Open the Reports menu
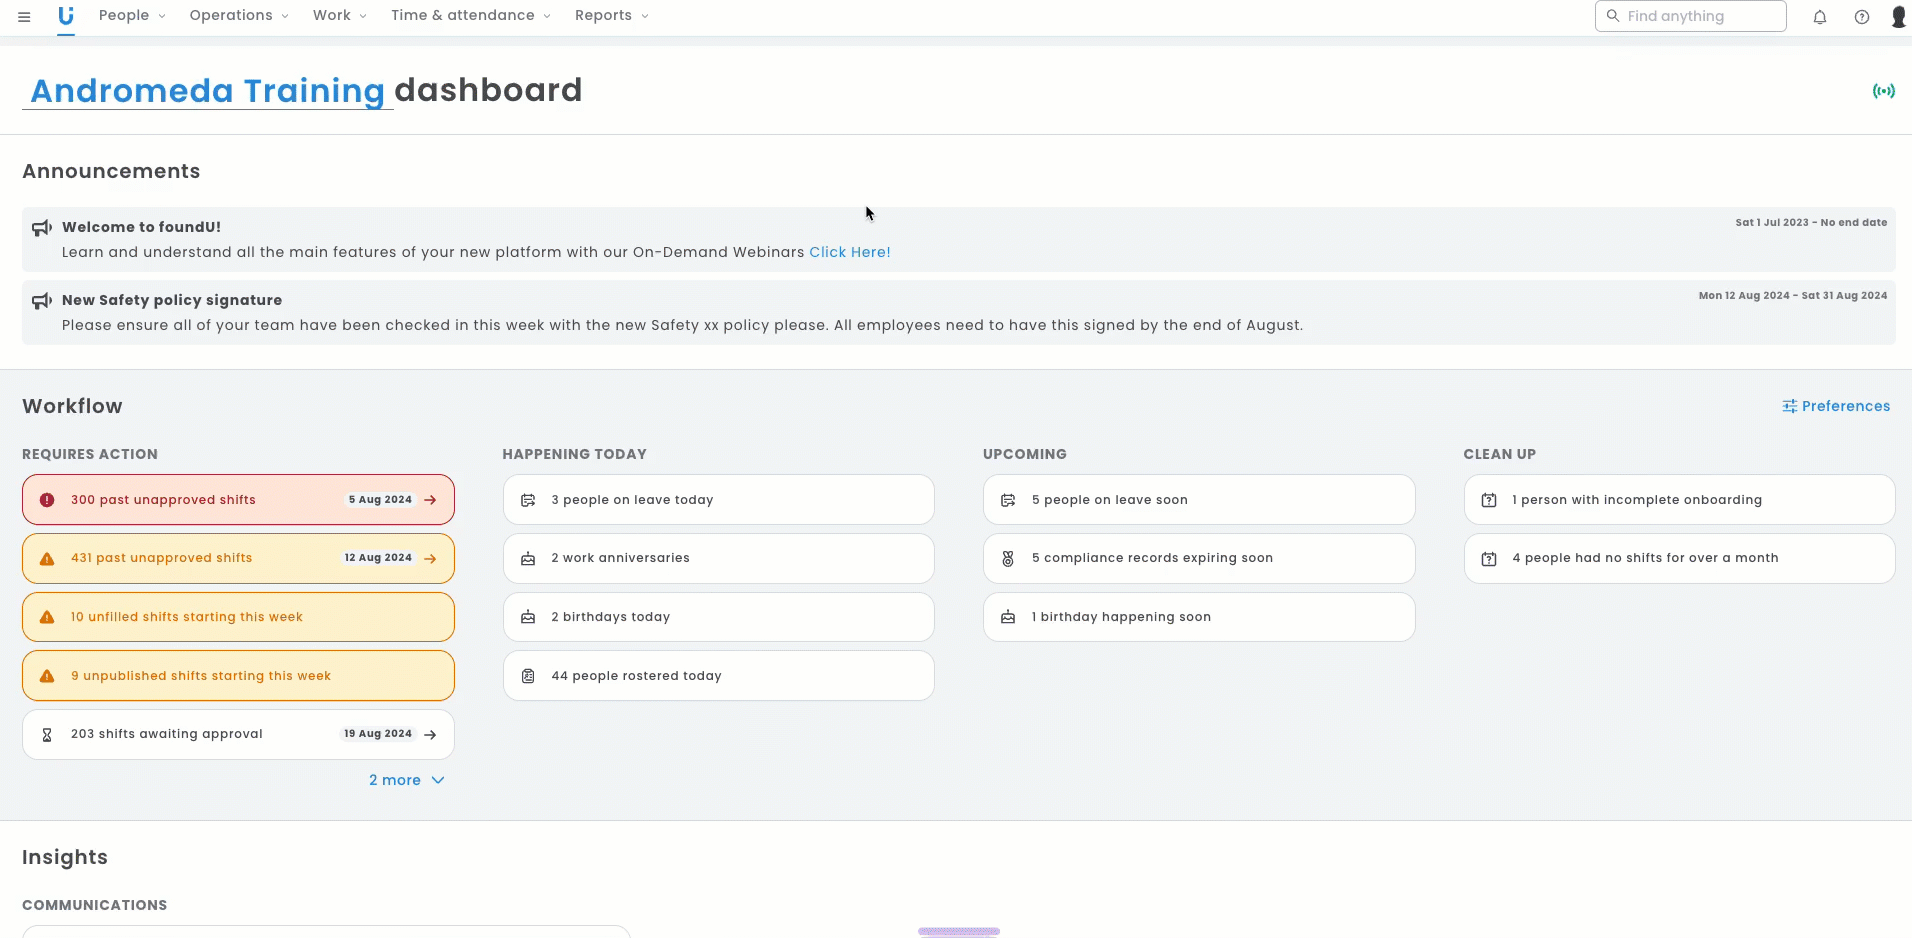 tap(611, 16)
